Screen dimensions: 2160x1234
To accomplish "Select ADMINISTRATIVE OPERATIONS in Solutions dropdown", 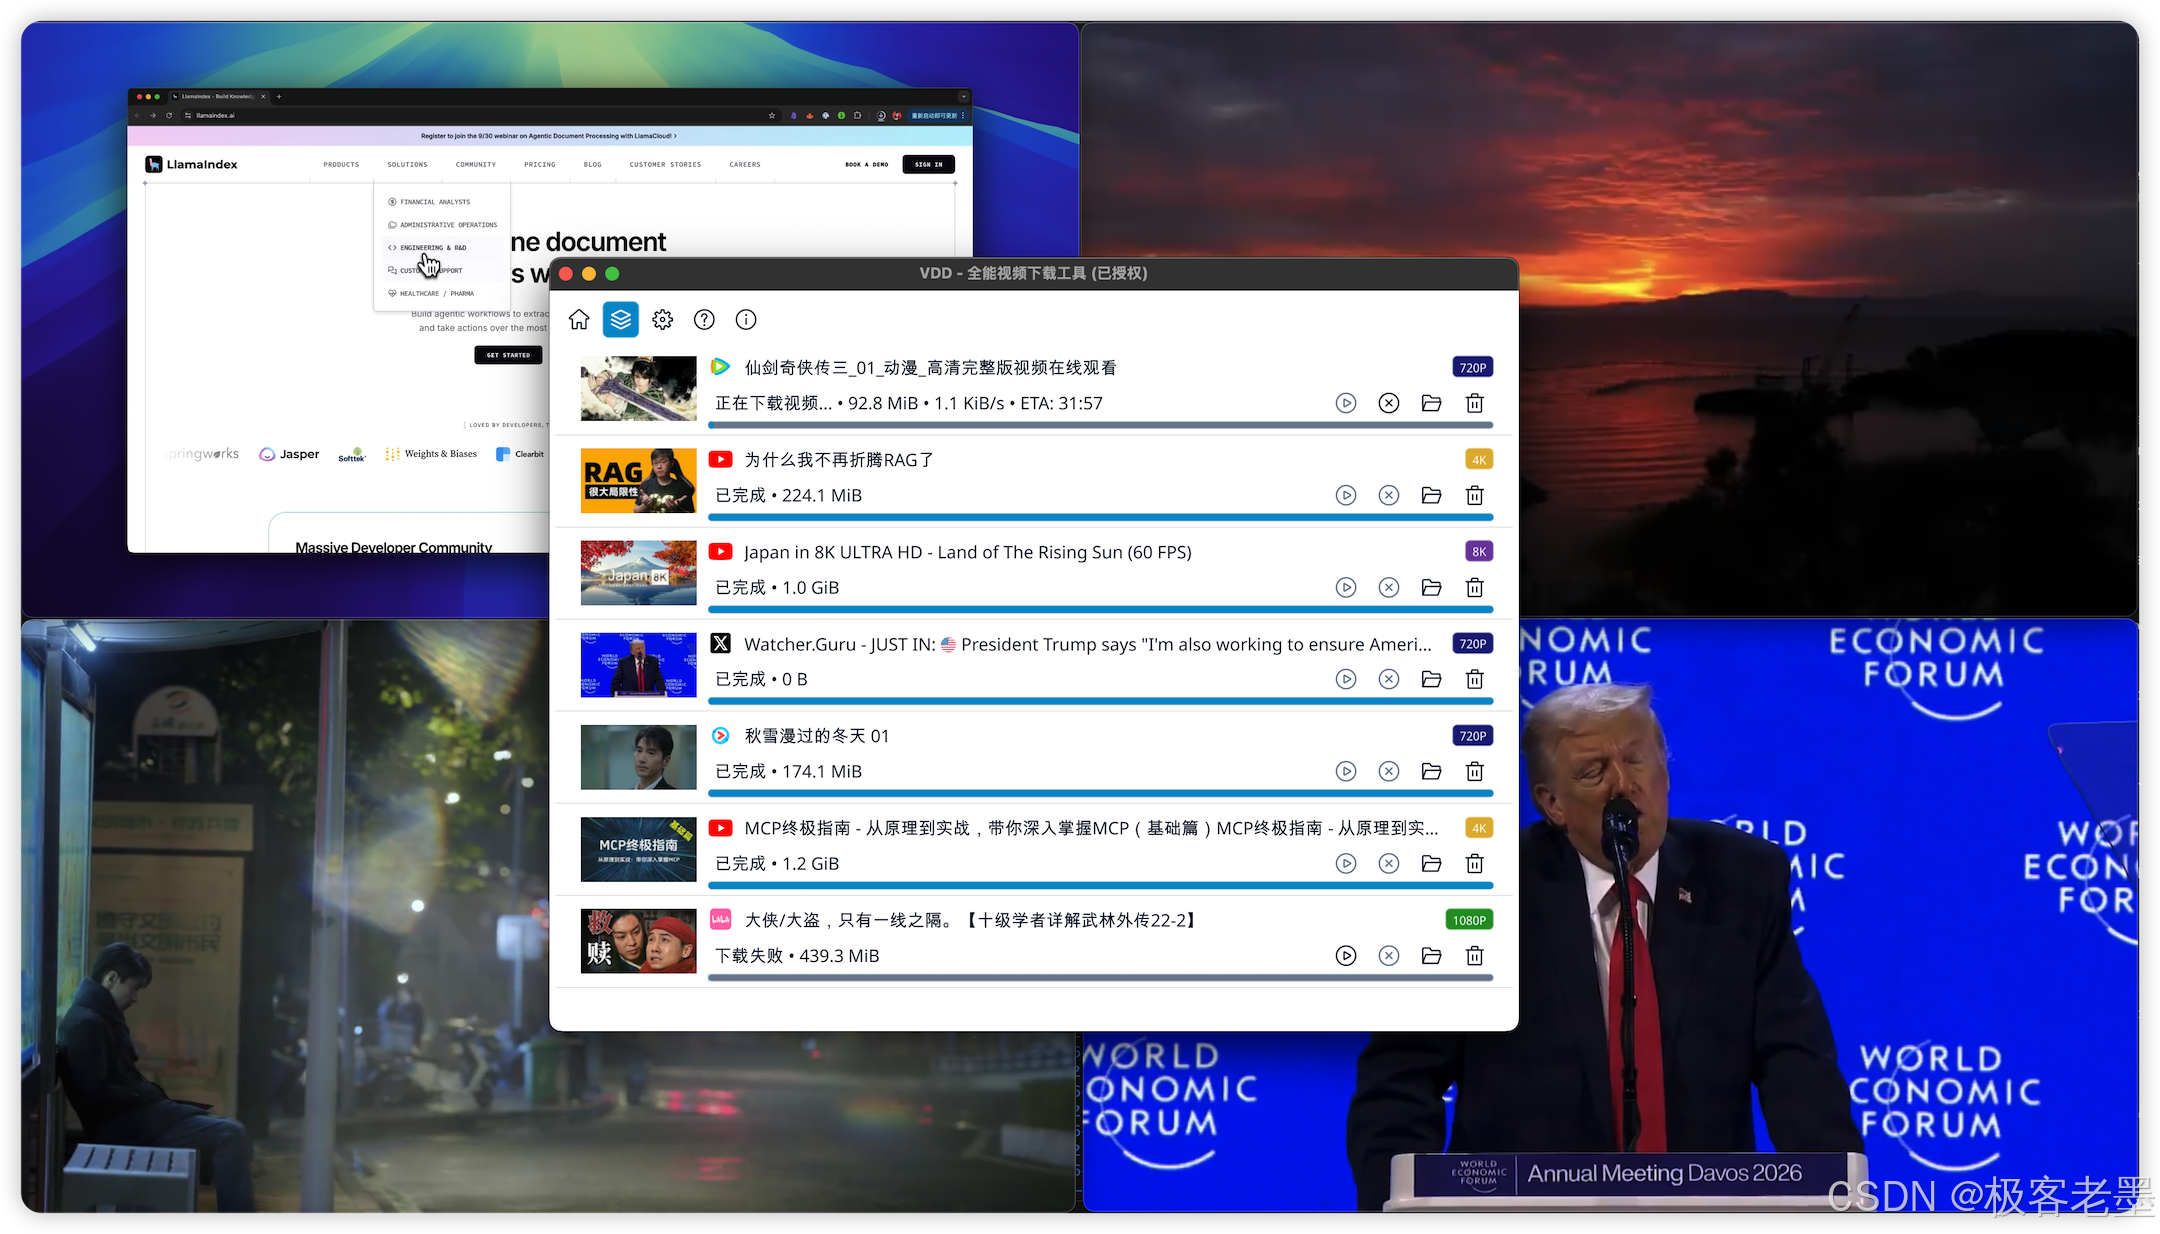I will [x=443, y=225].
